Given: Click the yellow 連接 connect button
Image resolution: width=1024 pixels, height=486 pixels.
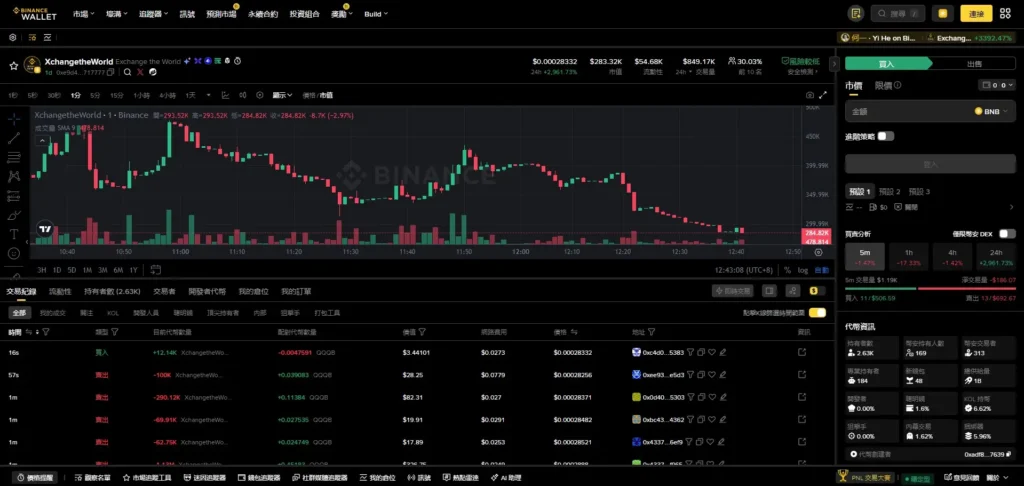Looking at the screenshot, I should click(x=976, y=13).
